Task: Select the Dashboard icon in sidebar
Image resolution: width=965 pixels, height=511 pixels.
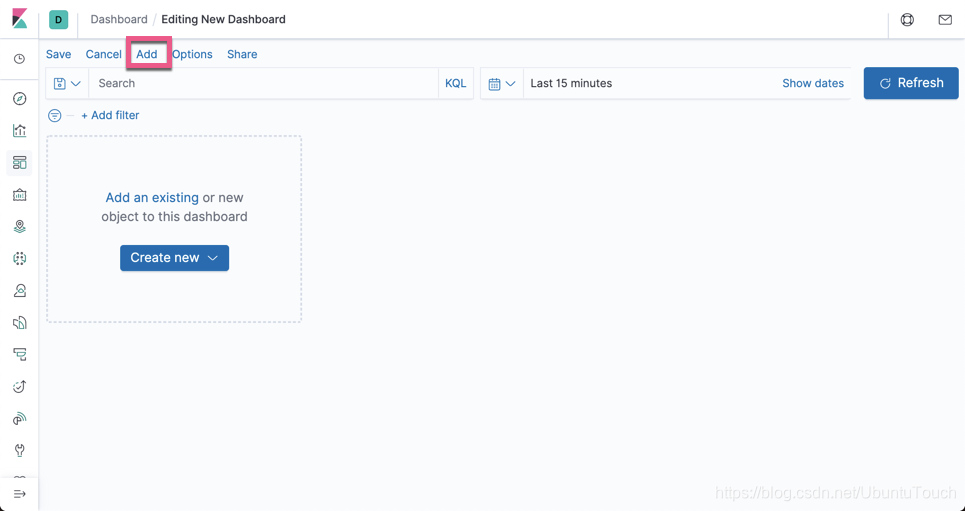Action: [x=20, y=163]
